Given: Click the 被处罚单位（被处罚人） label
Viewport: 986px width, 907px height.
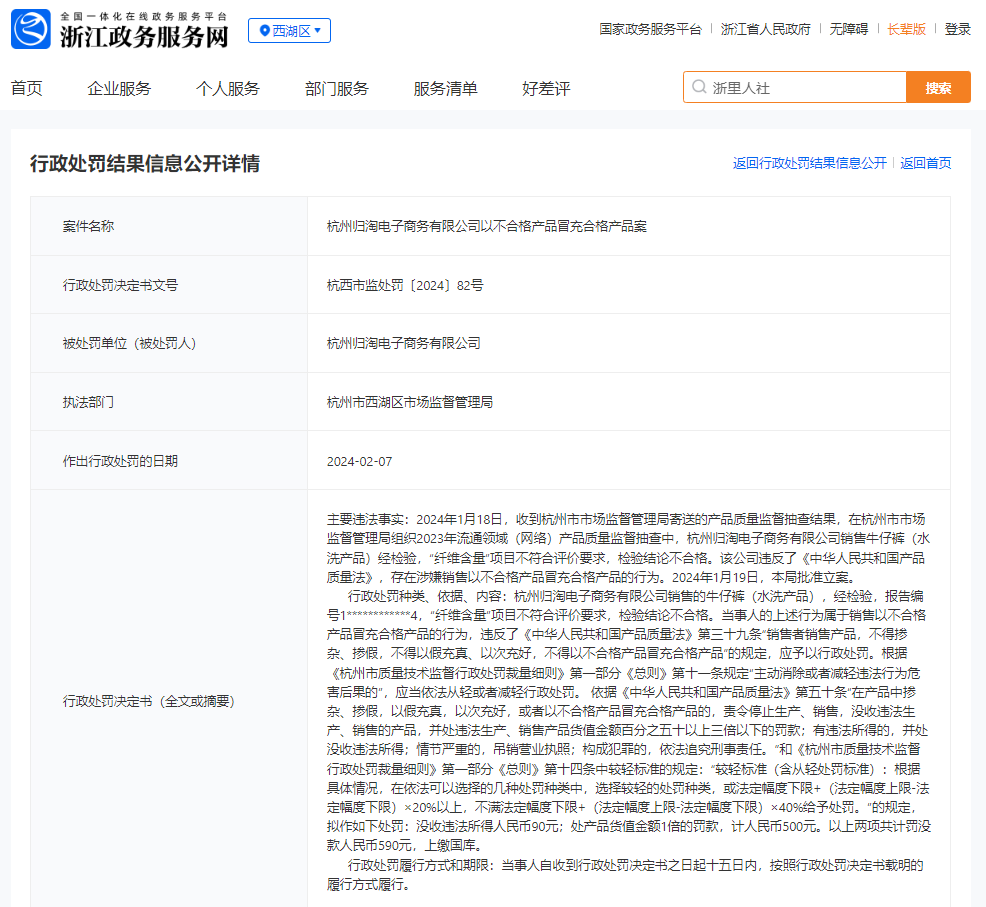Looking at the screenshot, I should click(130, 343).
